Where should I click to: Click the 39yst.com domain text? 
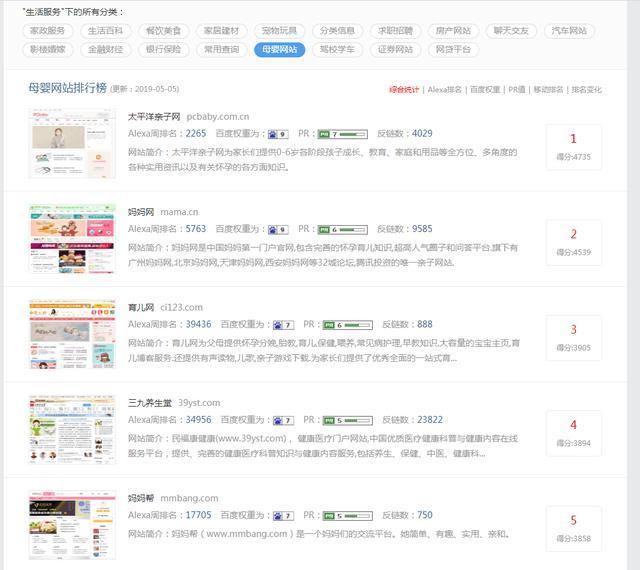(x=199, y=403)
